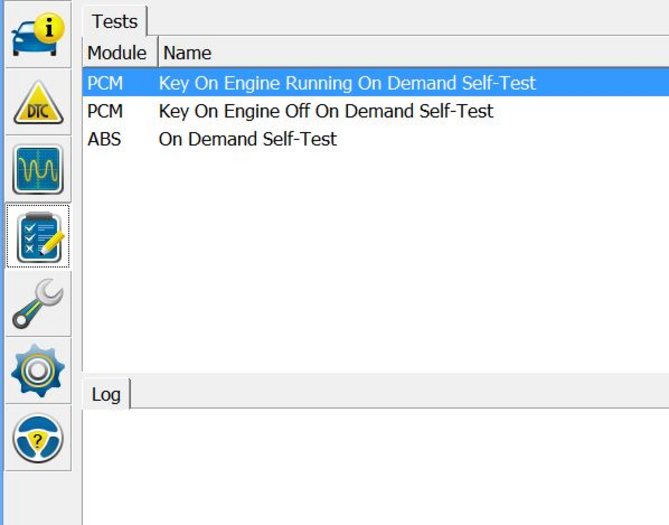Open the vehicle information icon
This screenshot has height=525, width=669.
point(38,35)
